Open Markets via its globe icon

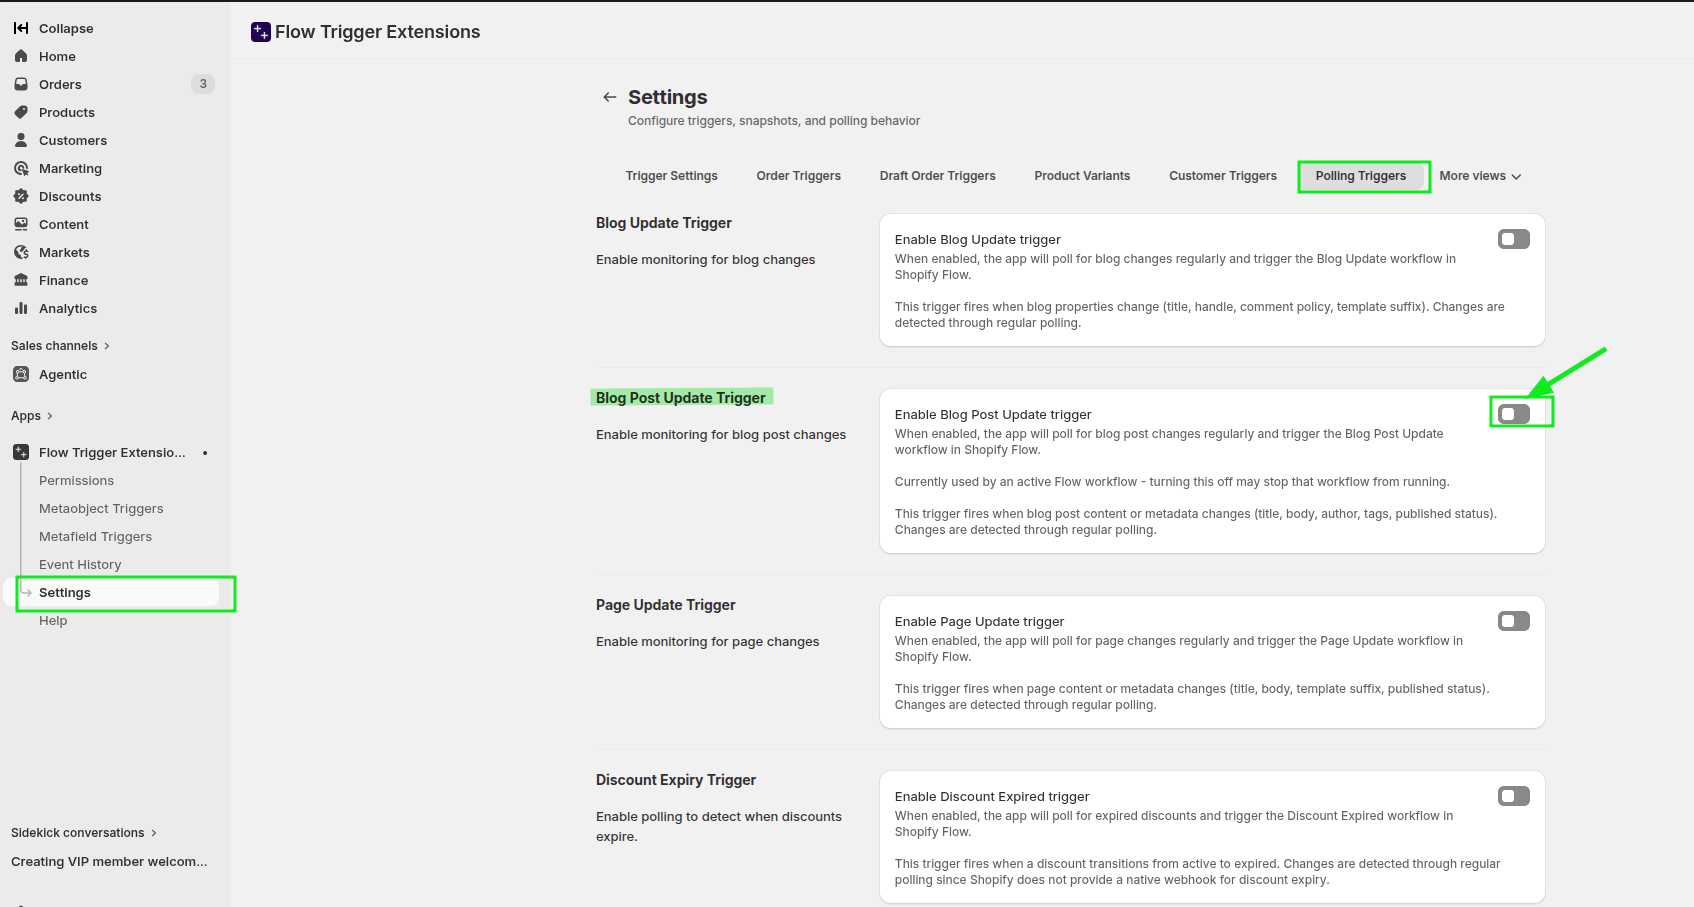tap(21, 252)
